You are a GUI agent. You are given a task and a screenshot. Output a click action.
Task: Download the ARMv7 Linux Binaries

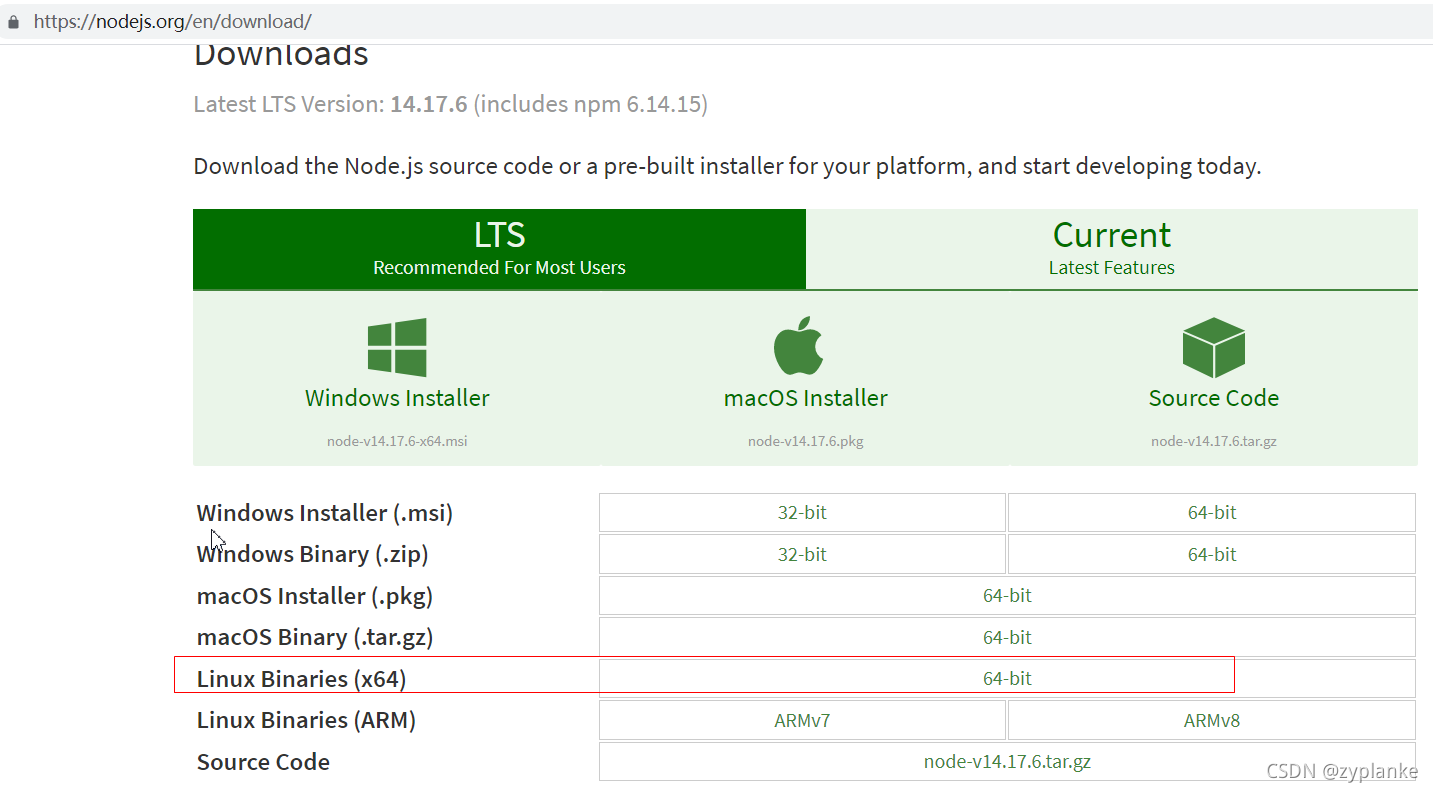(x=802, y=720)
